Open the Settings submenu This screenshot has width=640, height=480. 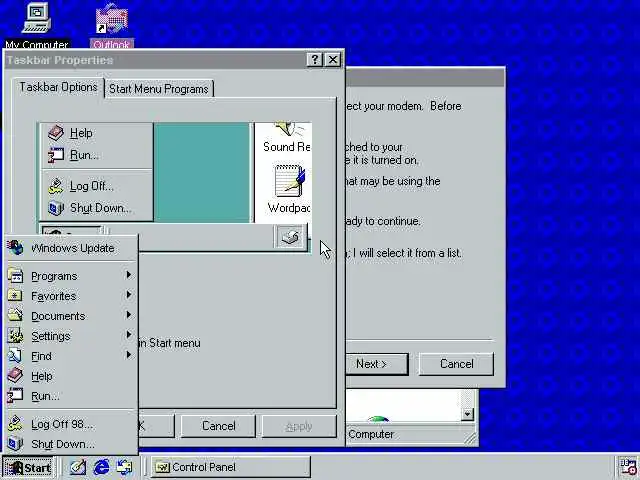tap(72, 336)
